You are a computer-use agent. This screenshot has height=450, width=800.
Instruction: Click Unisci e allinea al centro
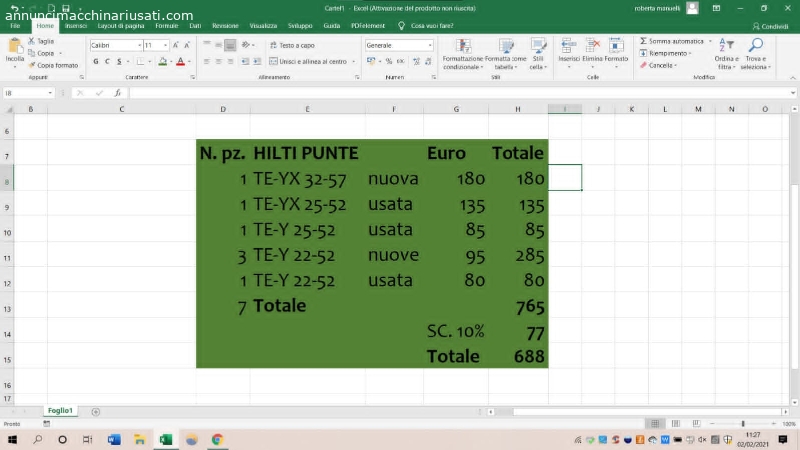308,61
